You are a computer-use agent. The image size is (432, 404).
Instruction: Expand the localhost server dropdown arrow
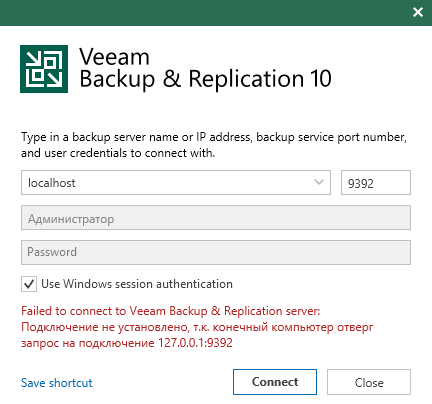pyautogui.click(x=319, y=182)
